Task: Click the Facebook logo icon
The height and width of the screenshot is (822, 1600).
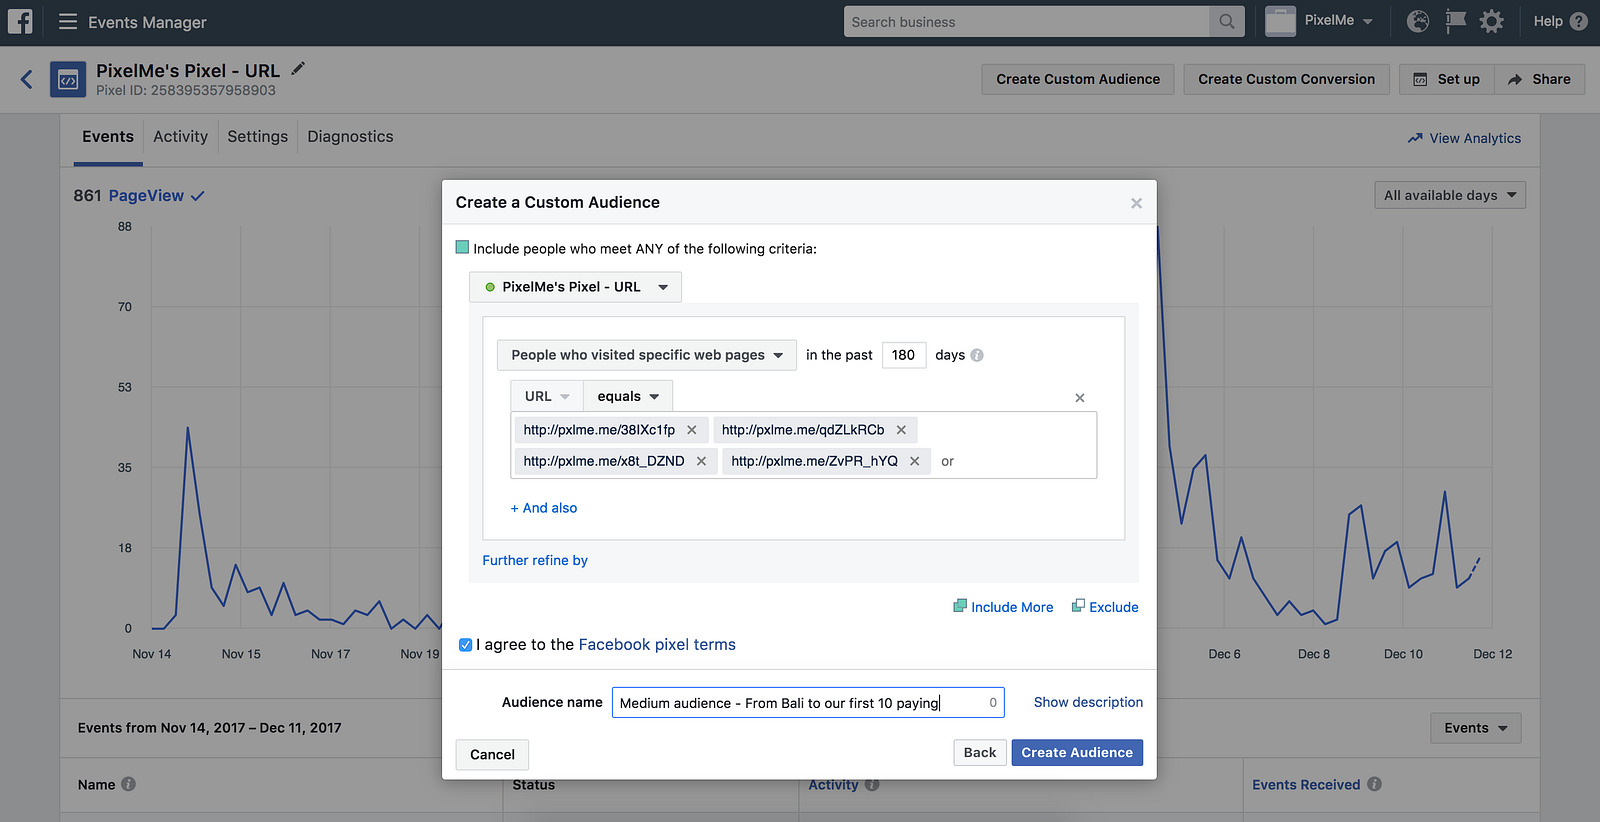Action: [20, 21]
